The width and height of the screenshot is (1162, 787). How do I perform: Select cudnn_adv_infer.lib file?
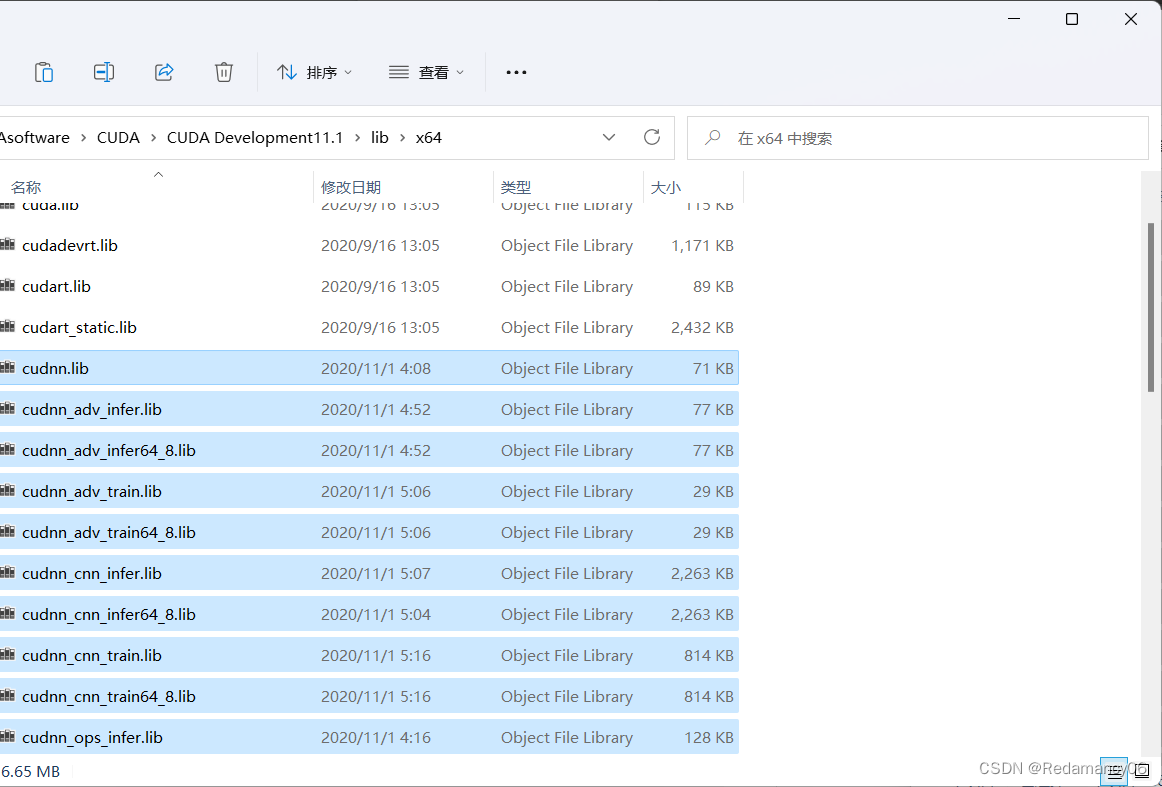[x=369, y=409]
